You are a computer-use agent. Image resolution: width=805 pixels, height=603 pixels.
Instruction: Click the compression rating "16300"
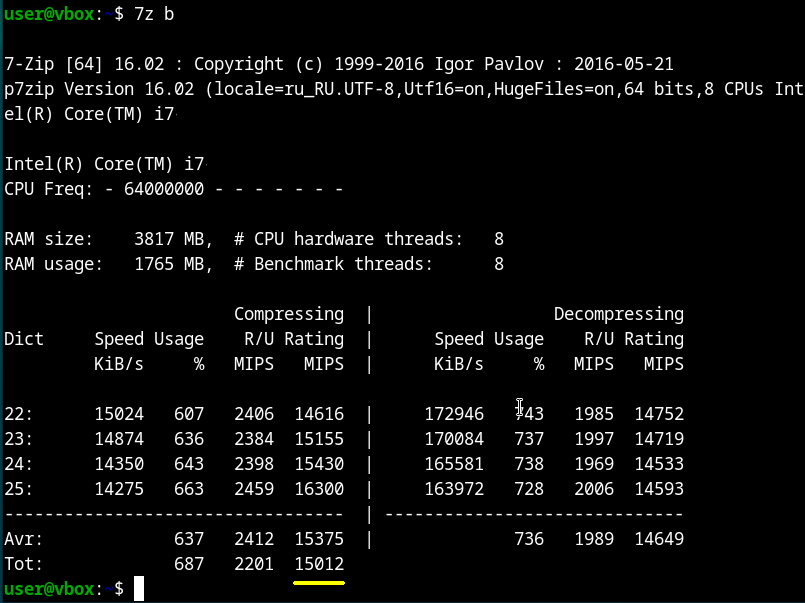tap(319, 489)
